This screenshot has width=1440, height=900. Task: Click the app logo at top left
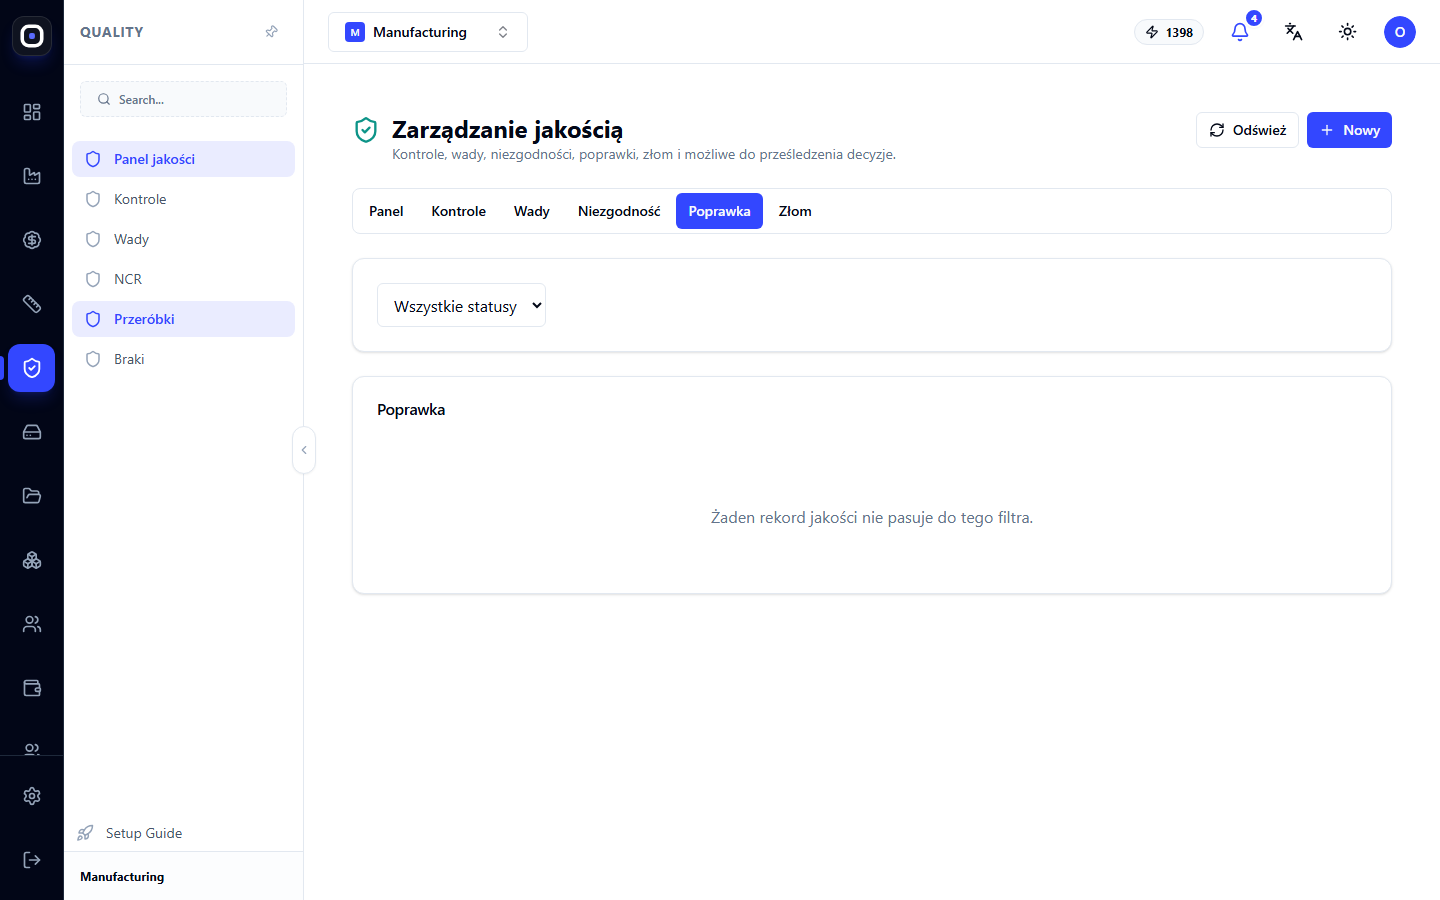(x=32, y=36)
